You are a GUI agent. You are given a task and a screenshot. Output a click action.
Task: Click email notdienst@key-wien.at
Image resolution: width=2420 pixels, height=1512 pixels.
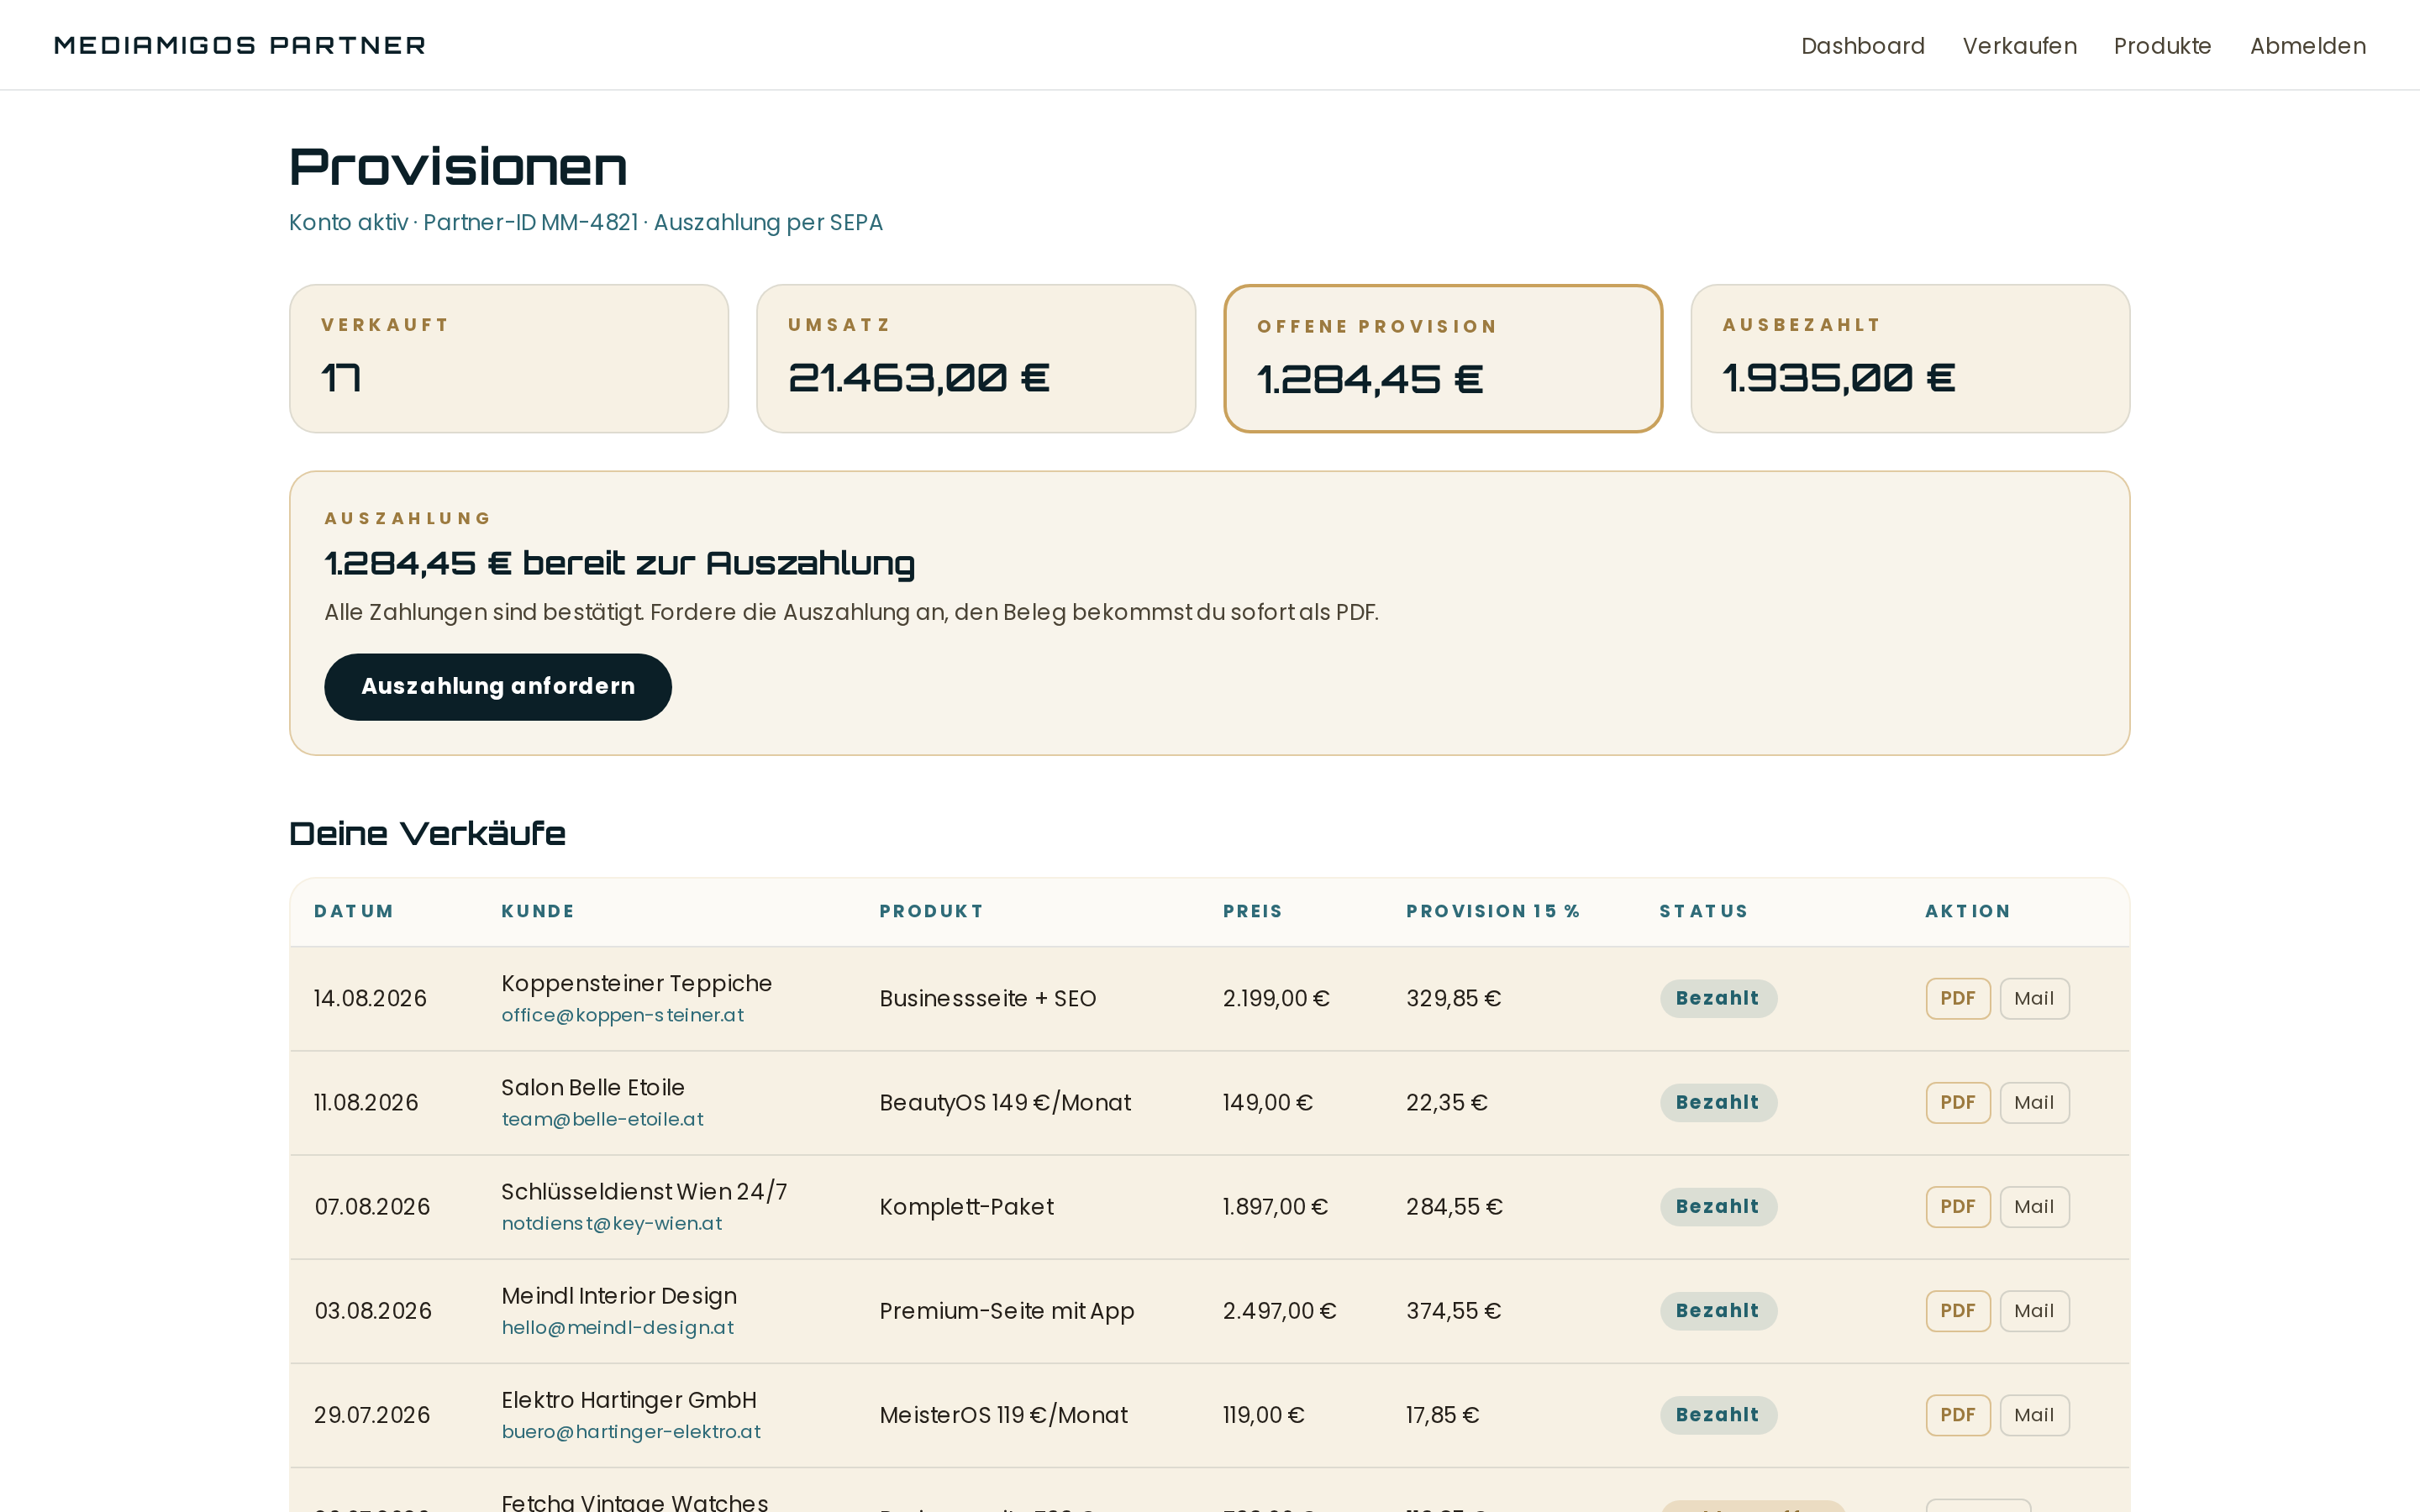(x=611, y=1223)
